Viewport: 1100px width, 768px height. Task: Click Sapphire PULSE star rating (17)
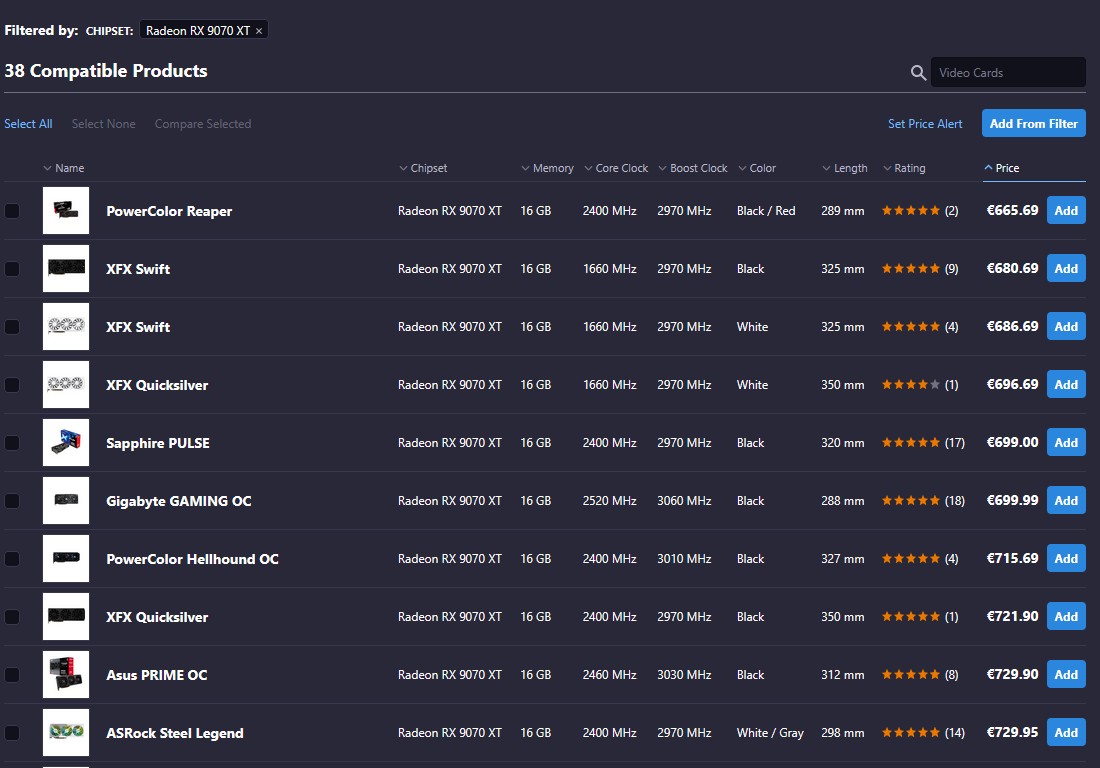(x=923, y=443)
